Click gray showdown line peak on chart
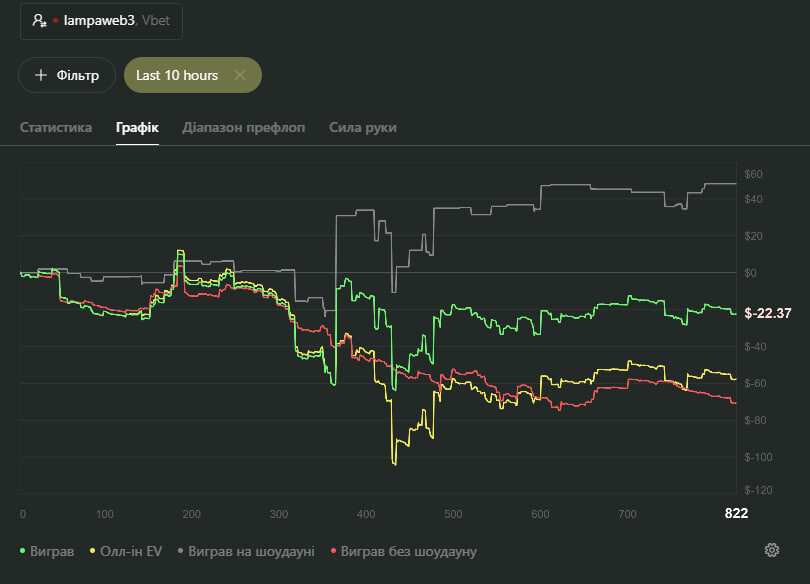The image size is (810, 584). 720,184
